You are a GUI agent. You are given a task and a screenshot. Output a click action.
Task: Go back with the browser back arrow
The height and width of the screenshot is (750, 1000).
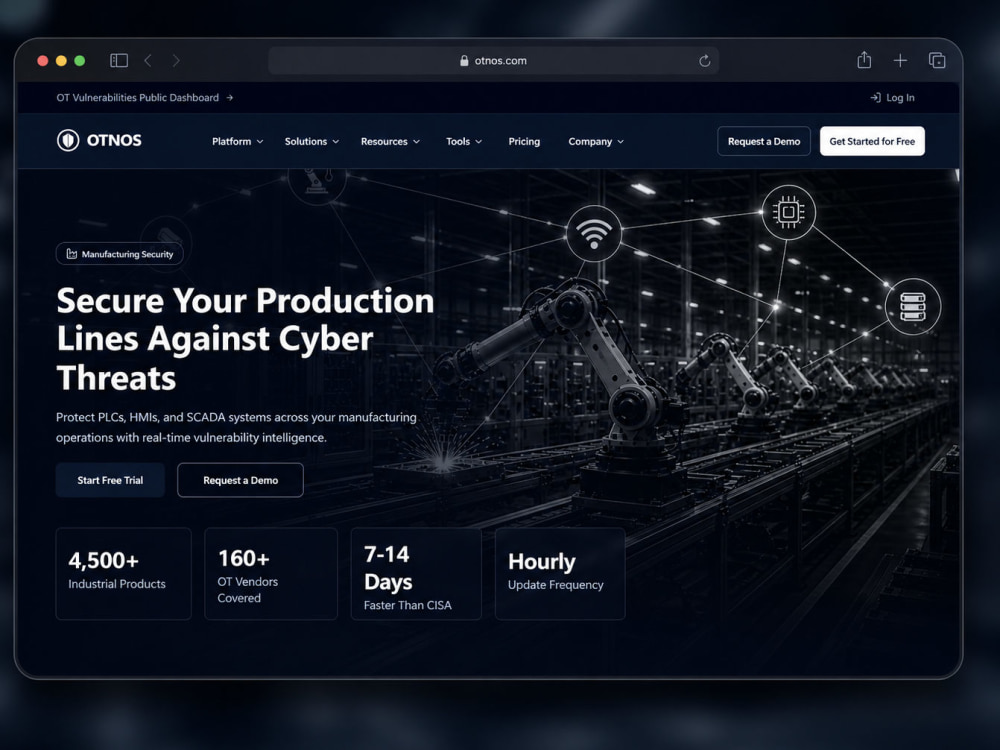148,61
